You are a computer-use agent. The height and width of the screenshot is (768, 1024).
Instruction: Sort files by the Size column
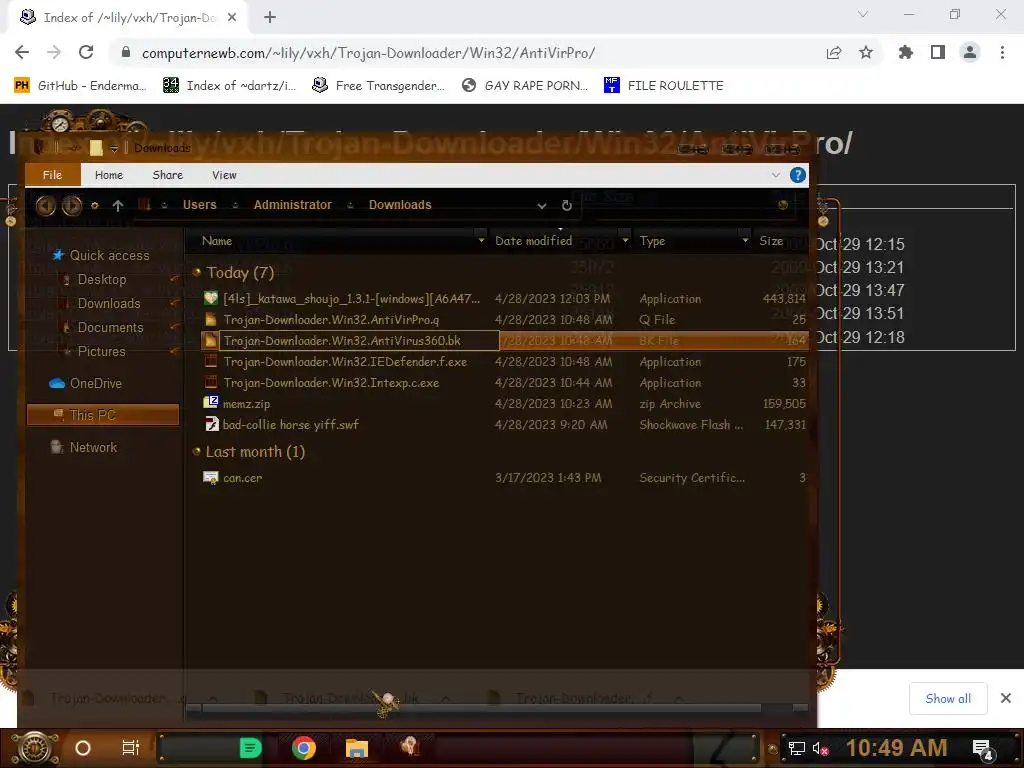click(x=771, y=241)
